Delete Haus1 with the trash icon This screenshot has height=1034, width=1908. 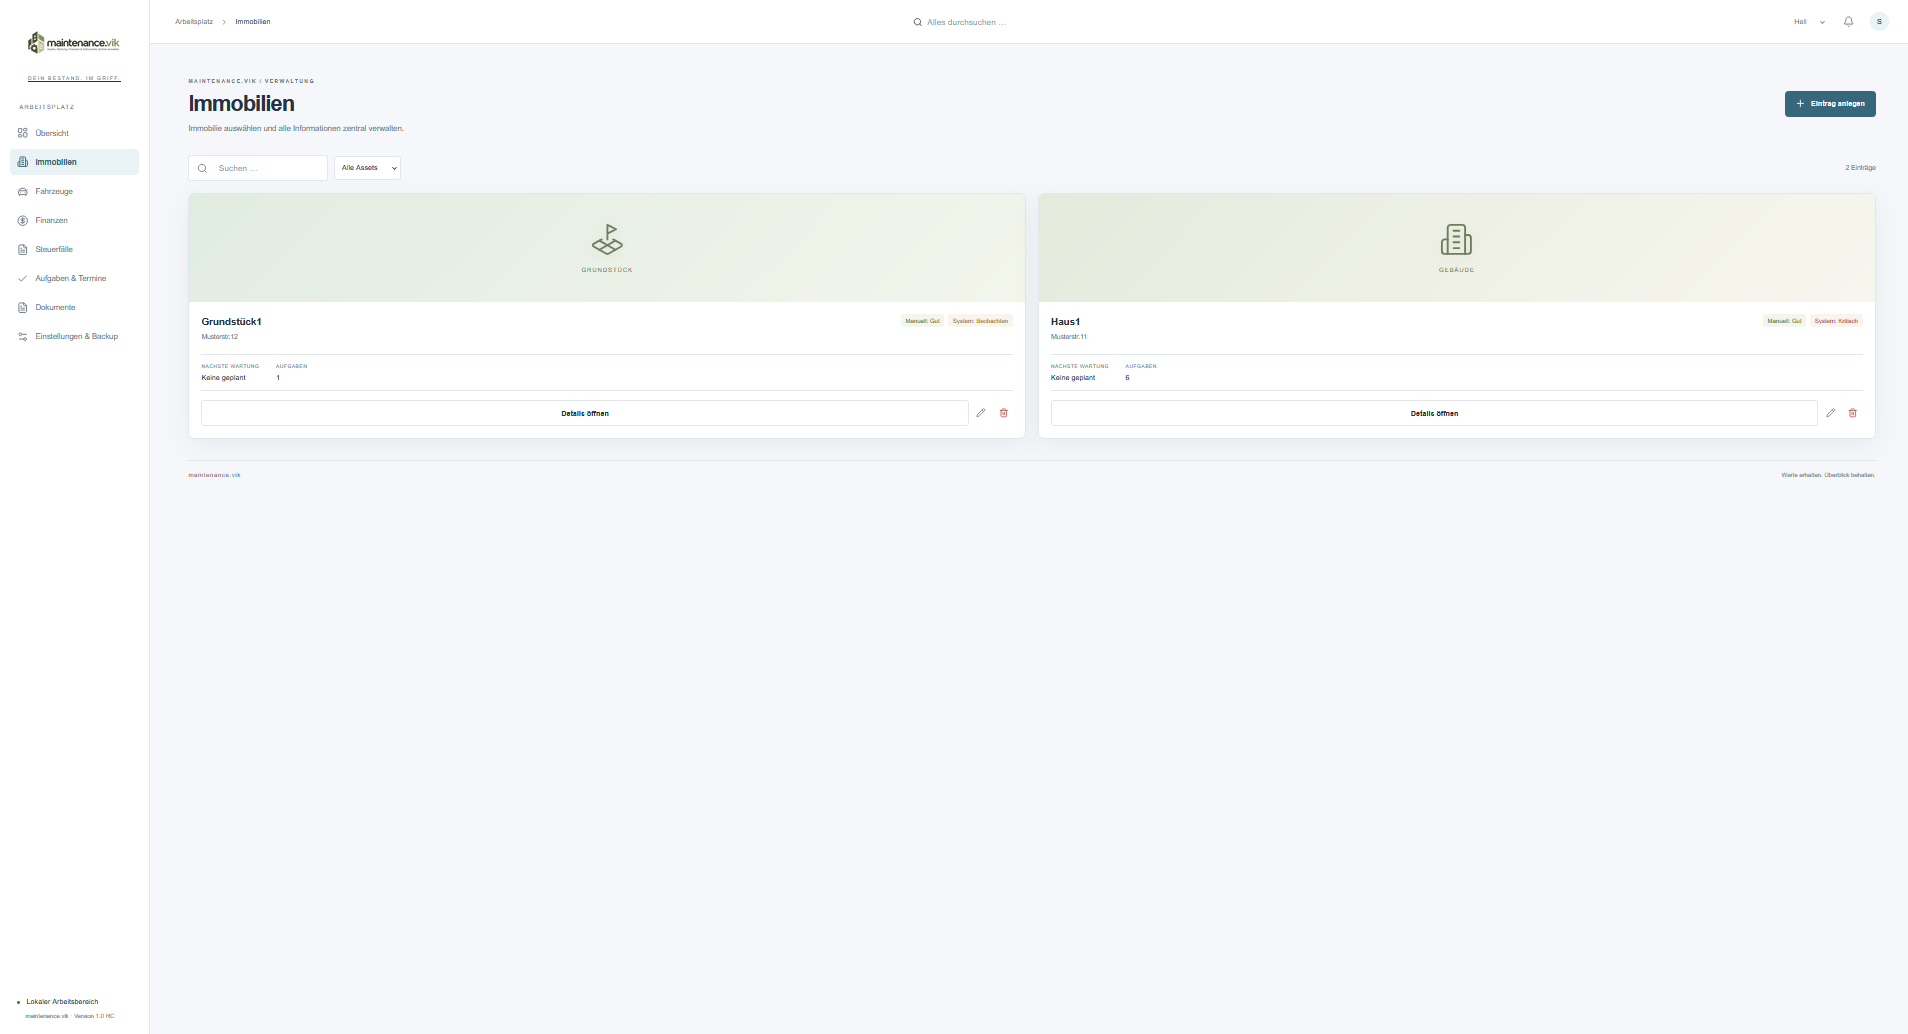[1853, 413]
